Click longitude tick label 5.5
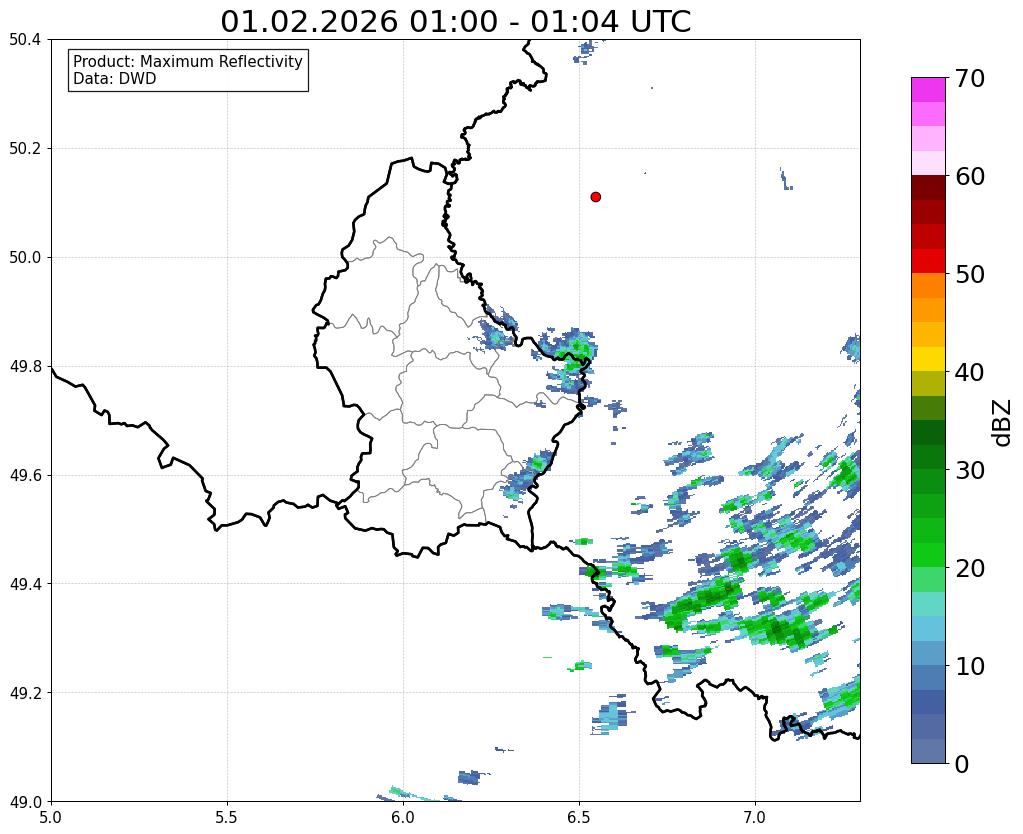The height and width of the screenshot is (834, 1023). pyautogui.click(x=227, y=817)
